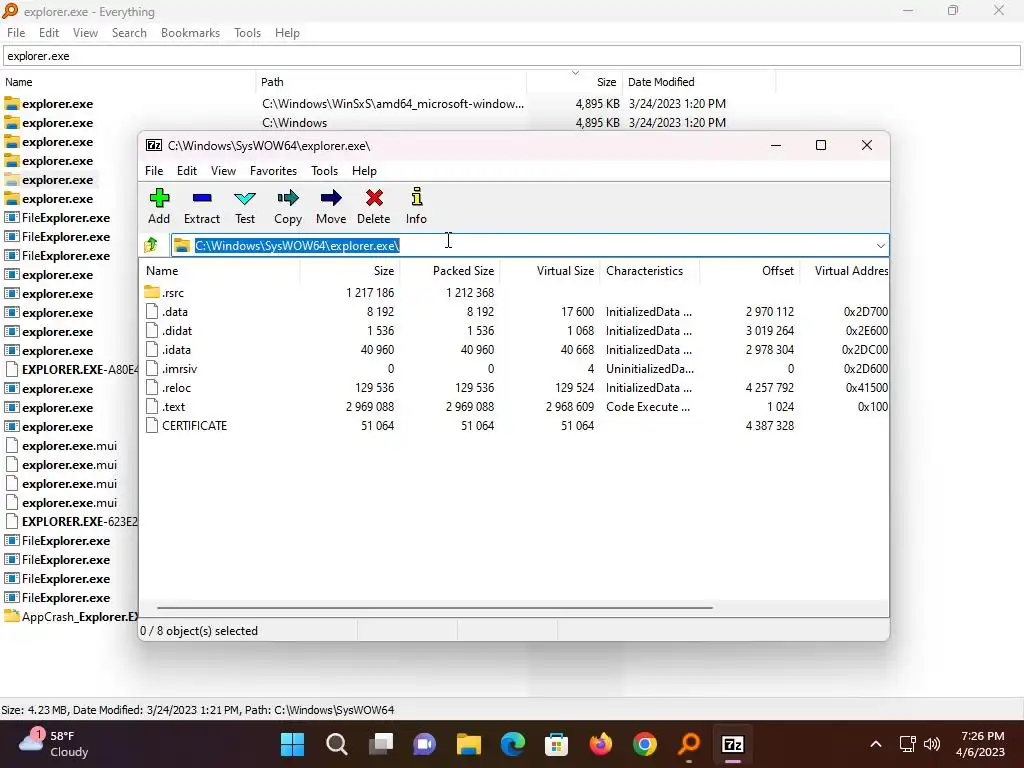1024x768 pixels.
Task: Show hidden tray icons
Action: (876, 744)
